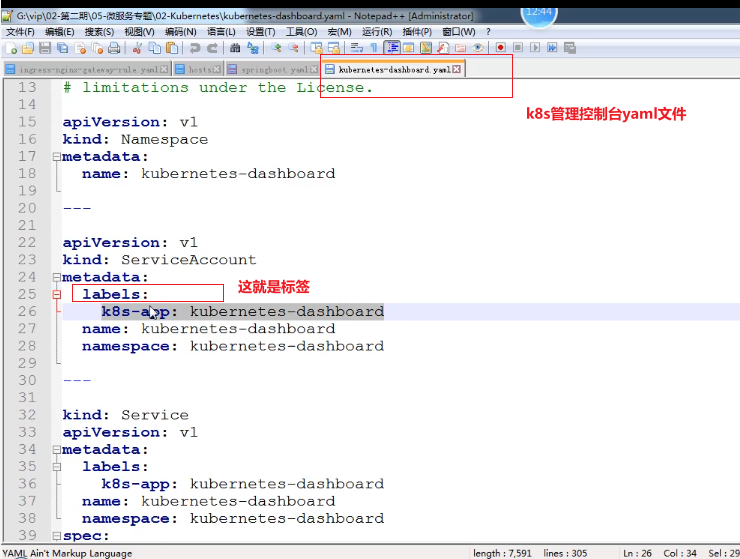The image size is (740, 559).
Task: Toggle show all characters pilcrow icon
Action: pos(374,48)
